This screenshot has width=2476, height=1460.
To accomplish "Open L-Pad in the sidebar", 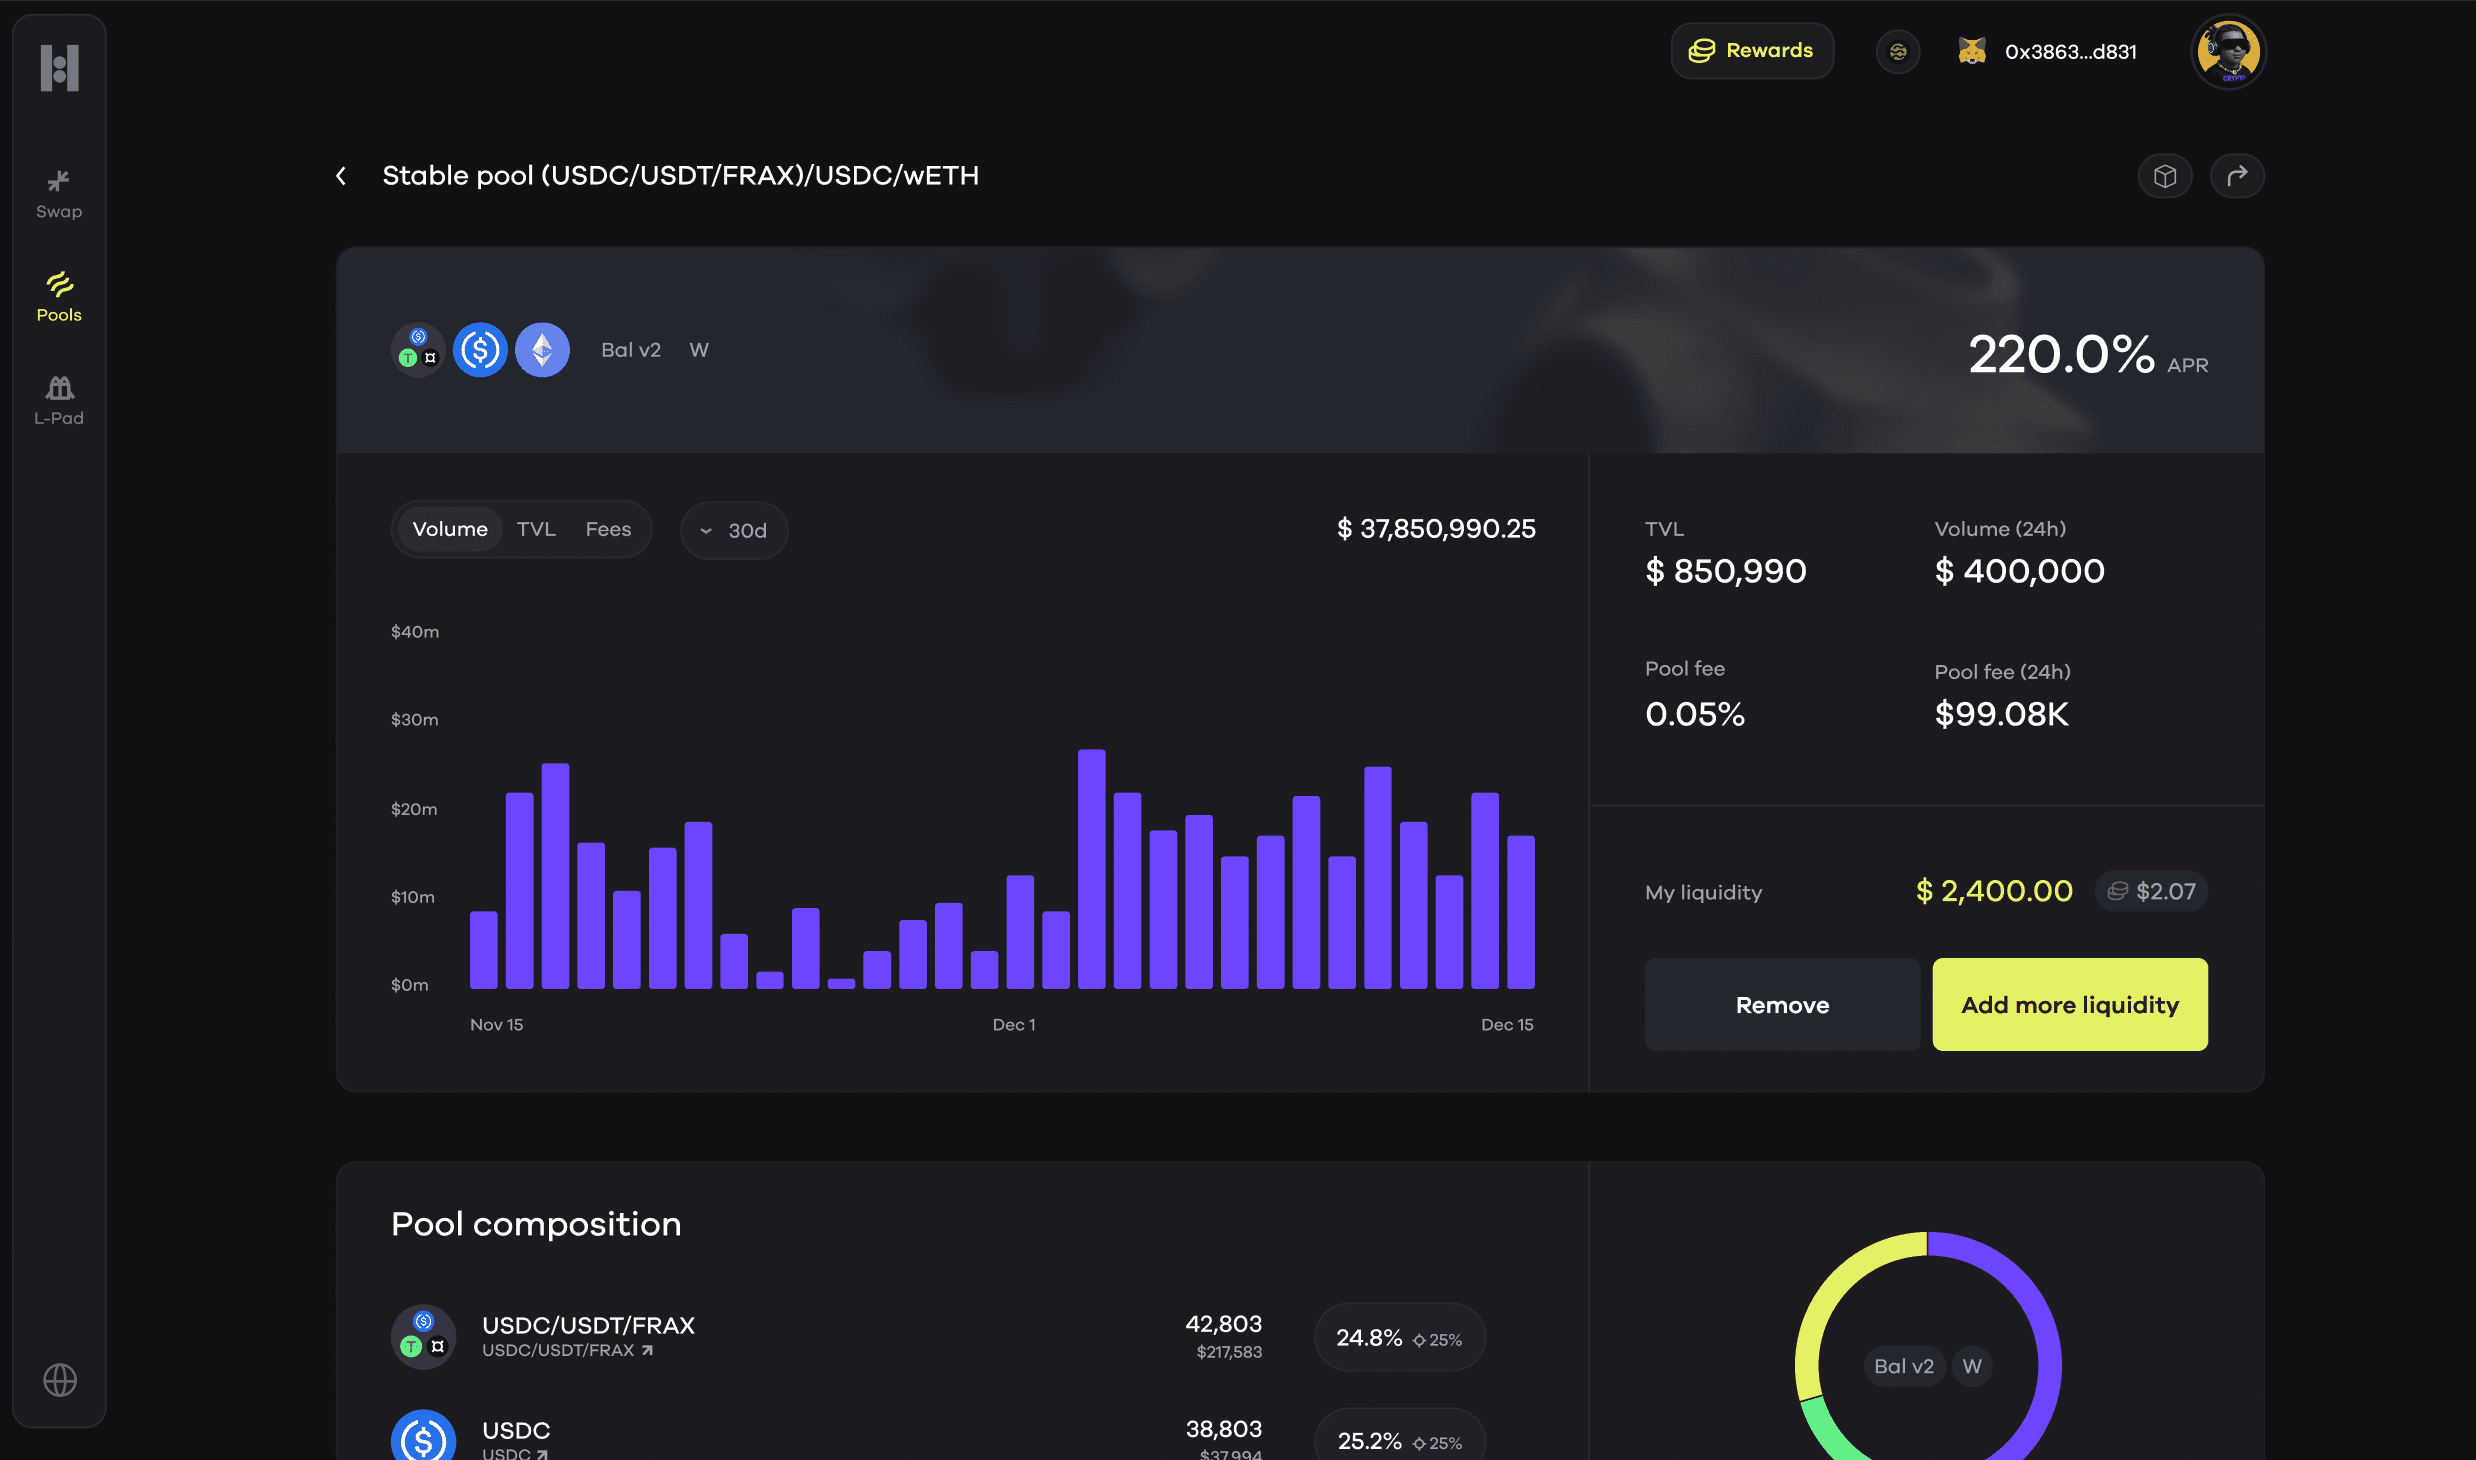I will 59,400.
